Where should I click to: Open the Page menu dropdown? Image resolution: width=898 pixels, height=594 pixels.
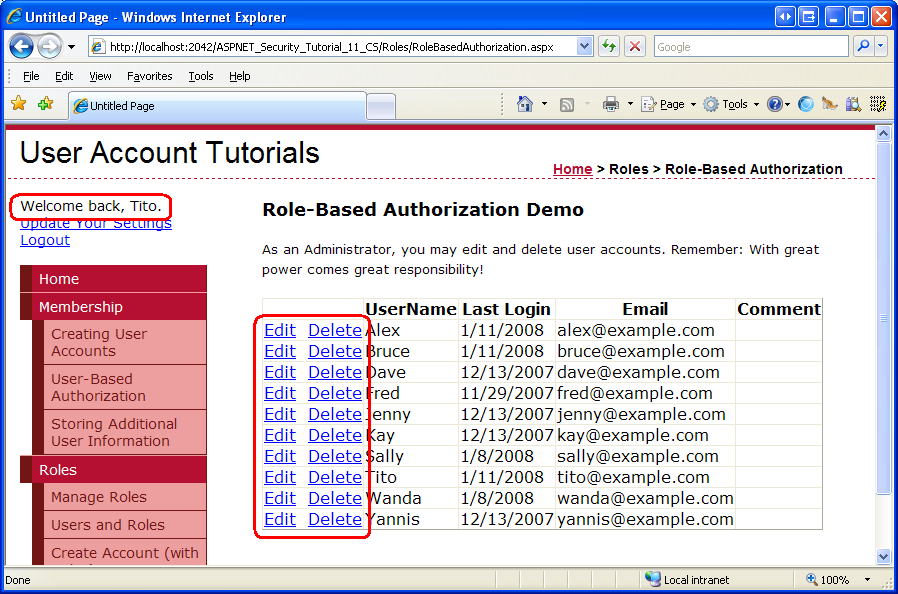[x=669, y=104]
